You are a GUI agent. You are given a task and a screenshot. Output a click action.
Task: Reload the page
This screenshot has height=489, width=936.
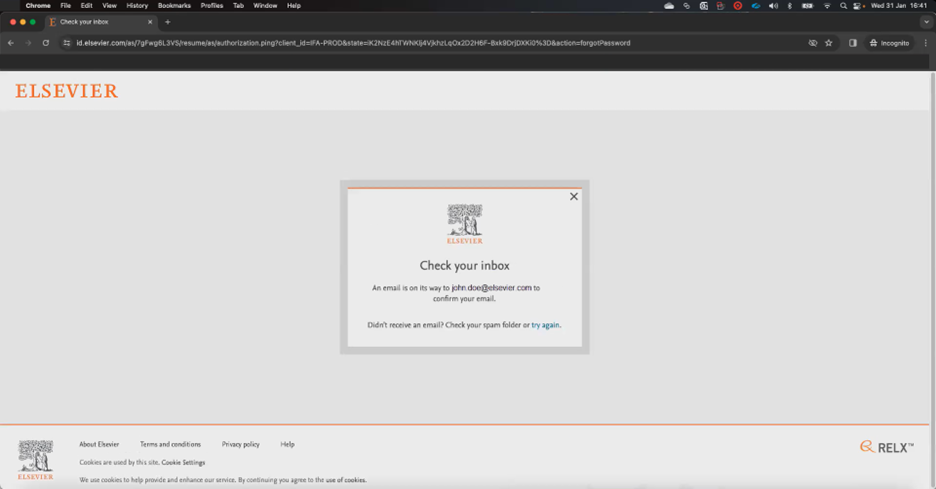[45, 43]
